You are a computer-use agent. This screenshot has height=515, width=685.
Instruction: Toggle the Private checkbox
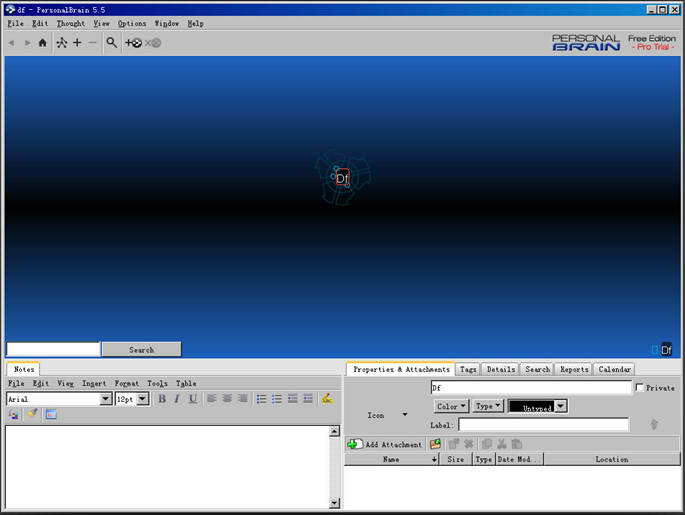(x=640, y=388)
